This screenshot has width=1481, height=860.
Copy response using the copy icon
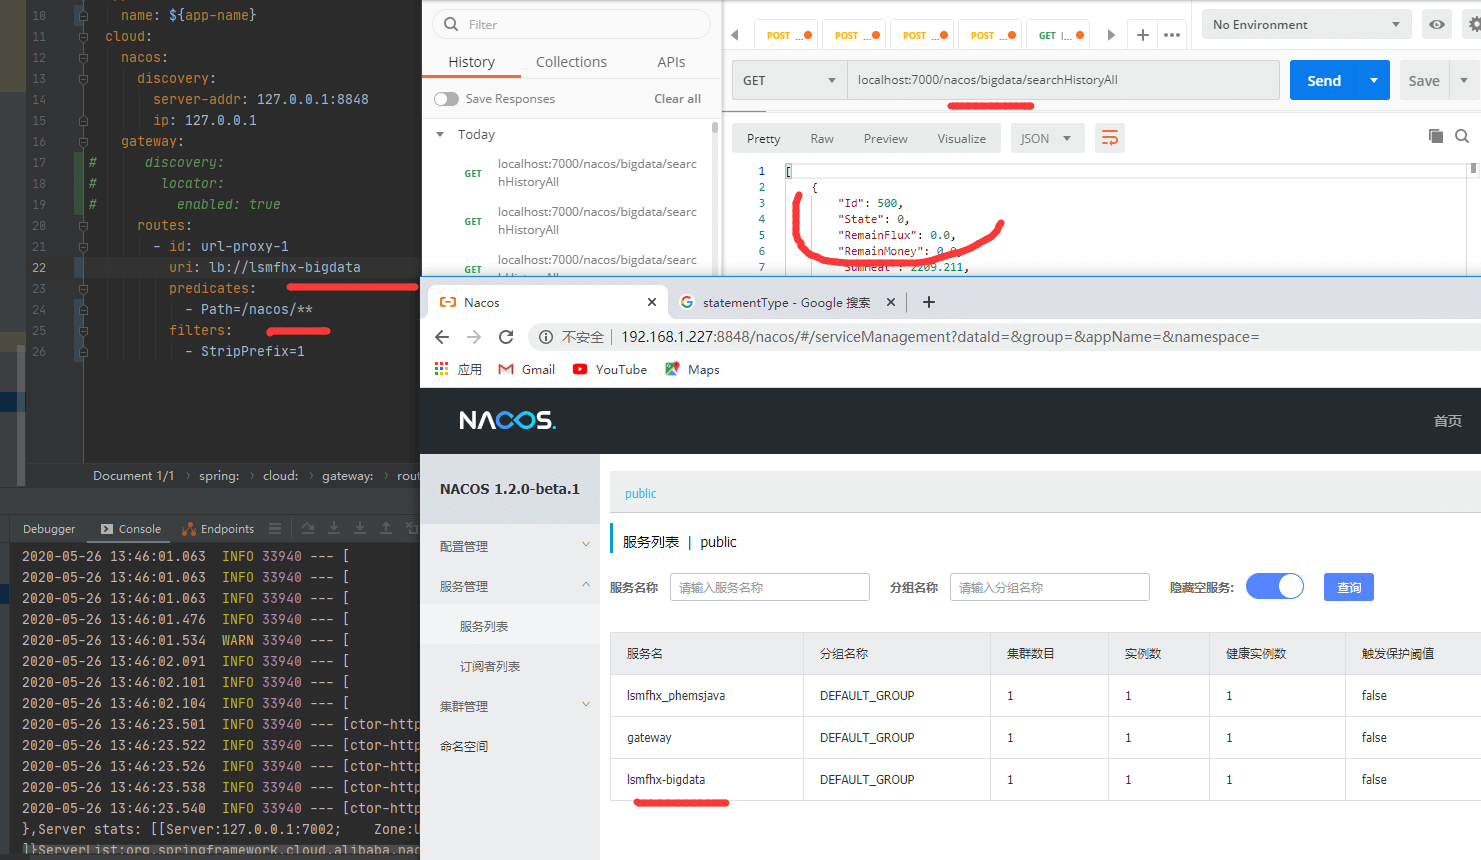[1435, 136]
